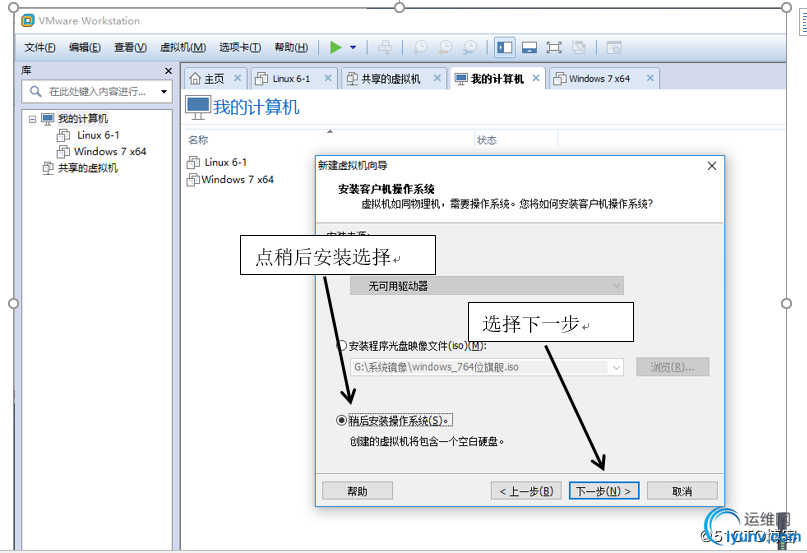This screenshot has height=553, width=807.
Task: Toggle the show library sidebar icon
Action: pos(504,47)
